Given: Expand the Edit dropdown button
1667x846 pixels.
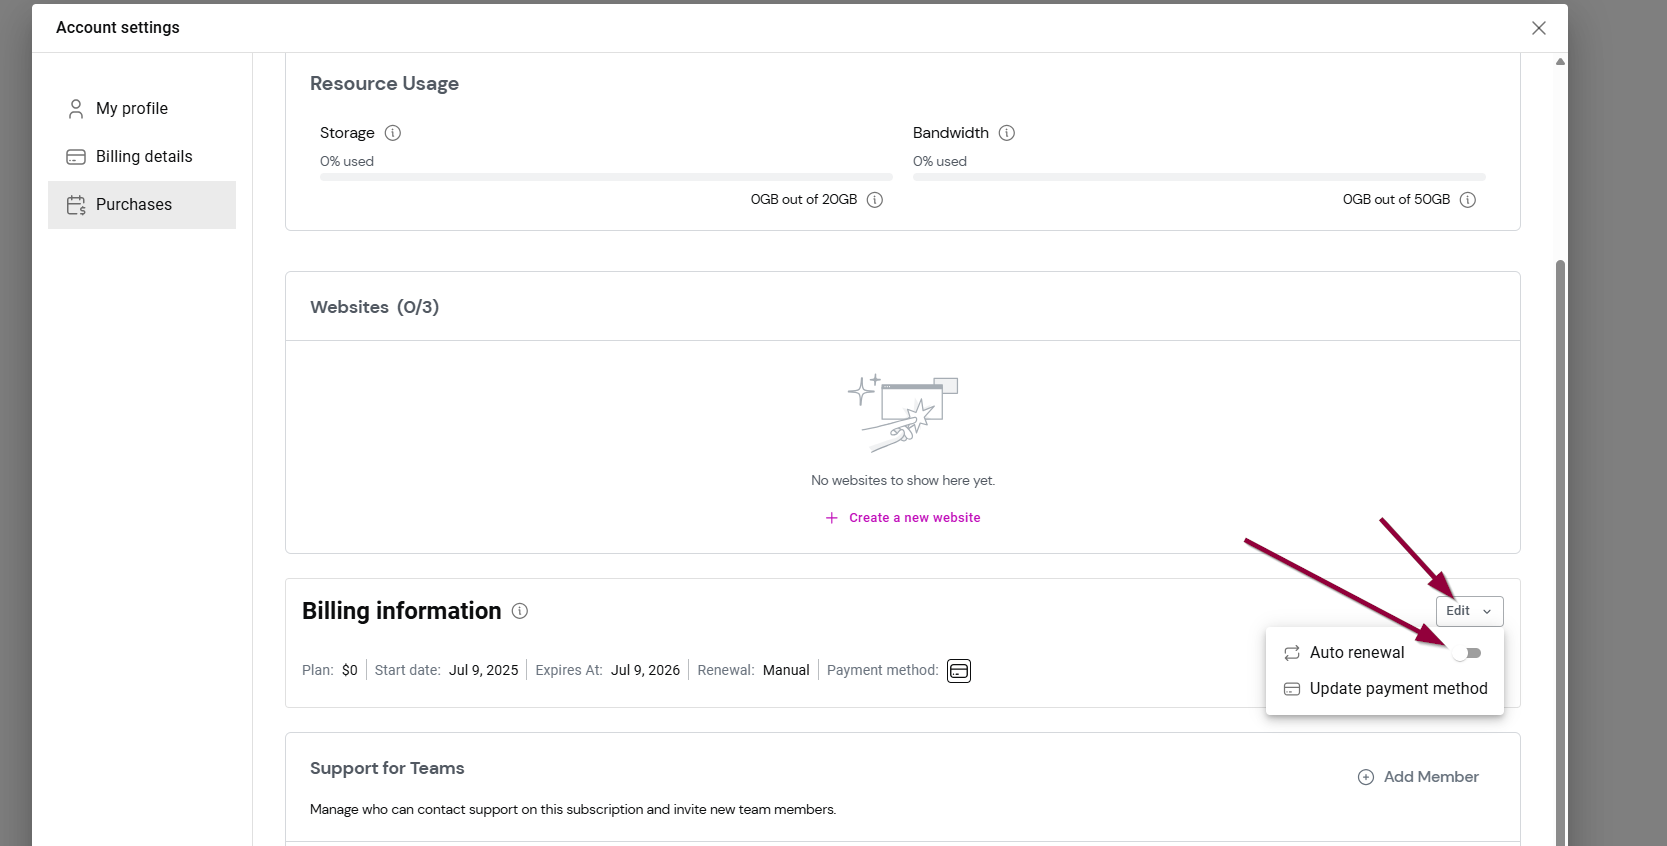Looking at the screenshot, I should coord(1469,611).
